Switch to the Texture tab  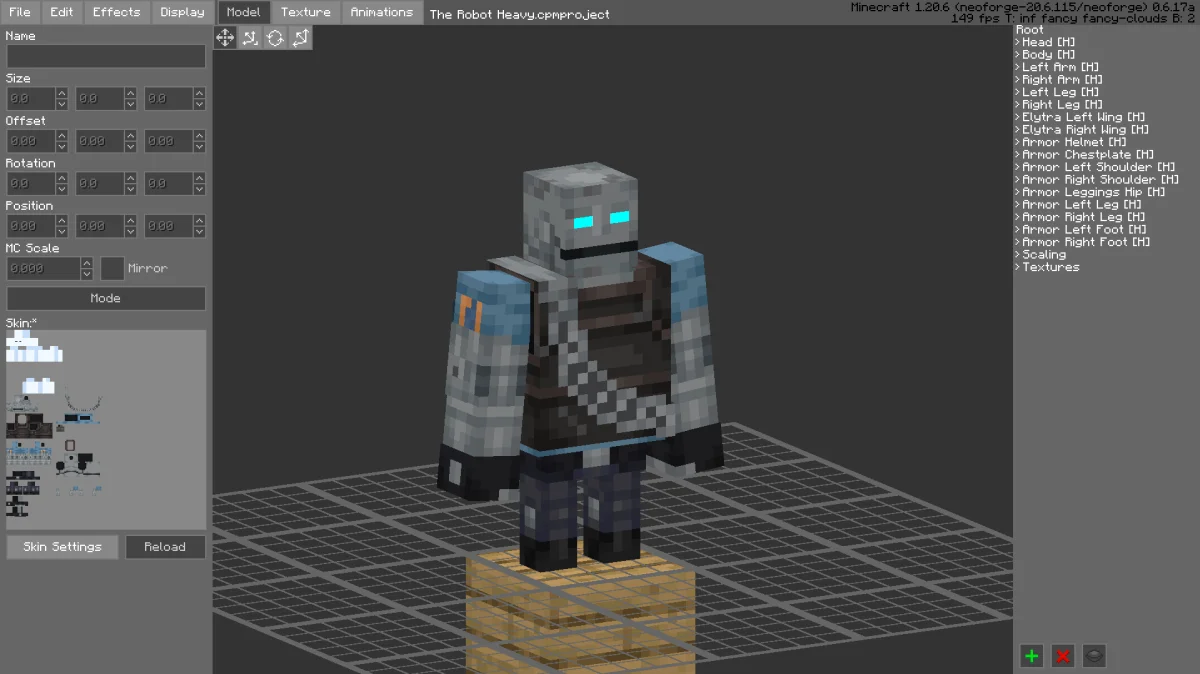(306, 12)
